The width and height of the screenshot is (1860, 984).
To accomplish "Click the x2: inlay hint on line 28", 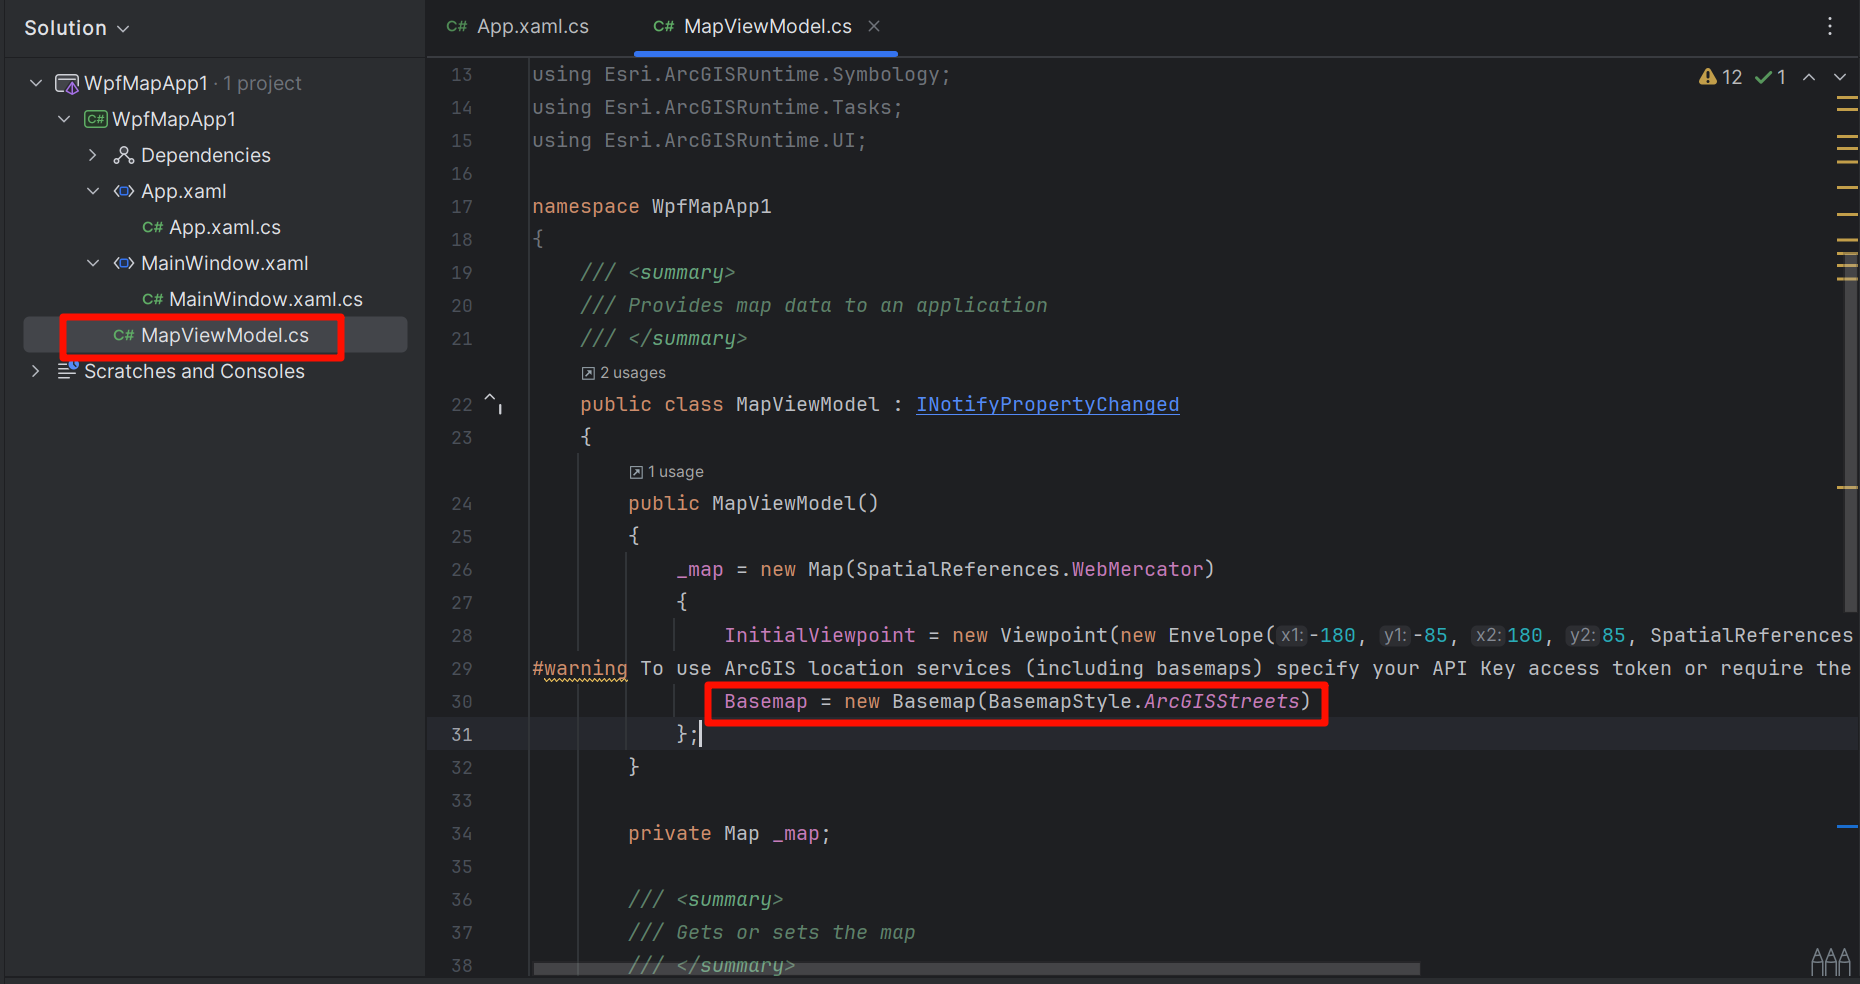I will (1488, 635).
